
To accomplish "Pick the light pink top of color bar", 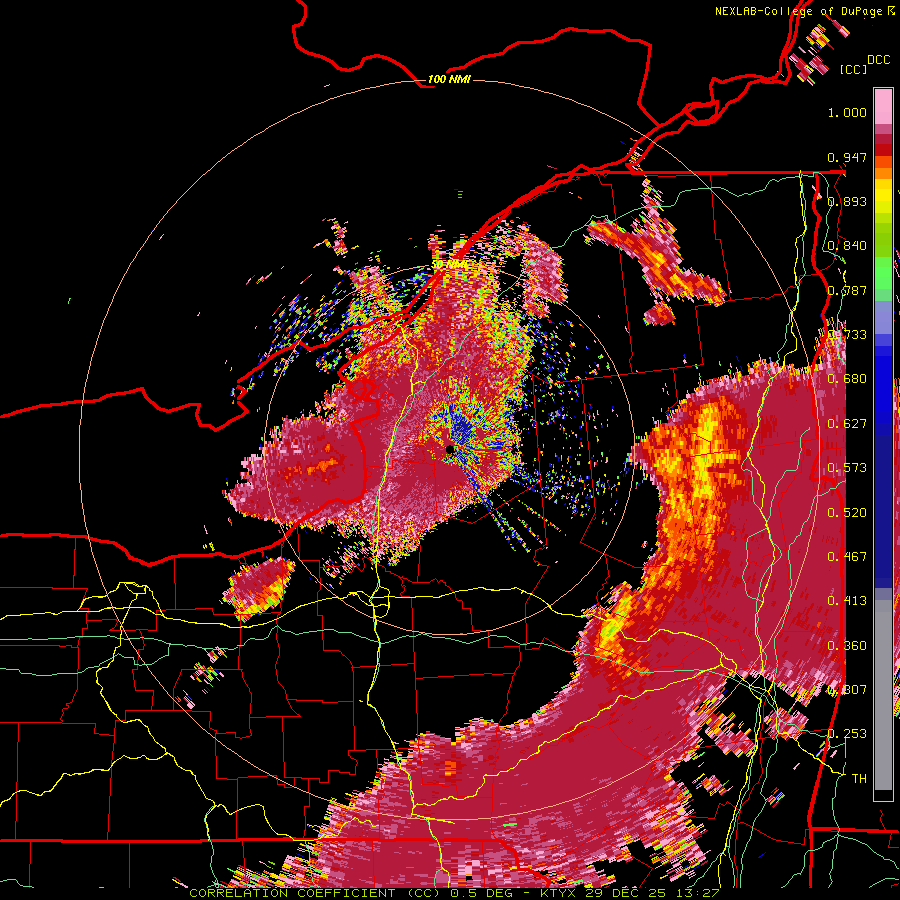I will [883, 106].
